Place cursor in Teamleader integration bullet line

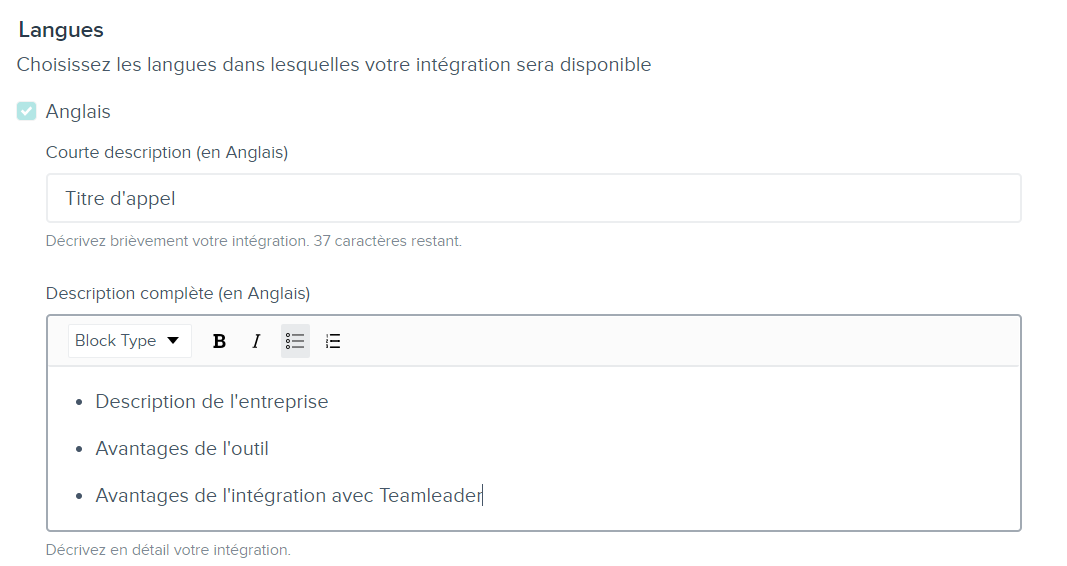pos(289,495)
